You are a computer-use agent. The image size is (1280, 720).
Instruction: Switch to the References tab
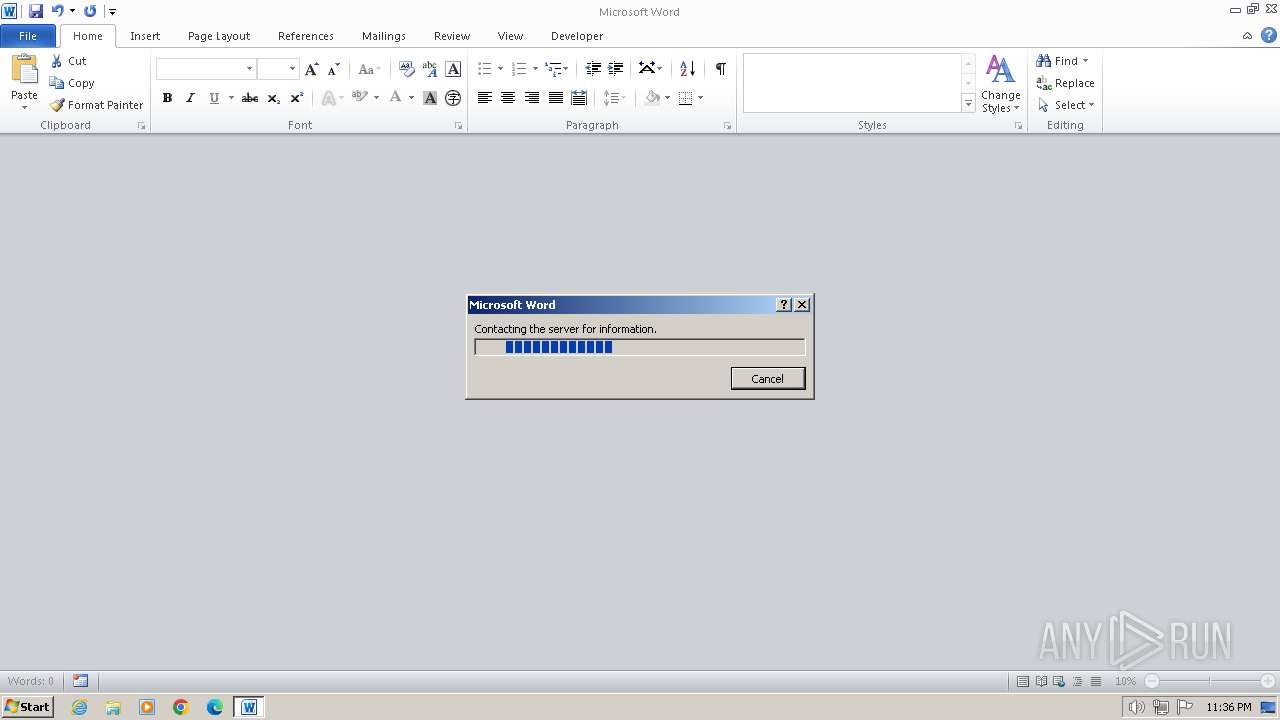point(306,36)
